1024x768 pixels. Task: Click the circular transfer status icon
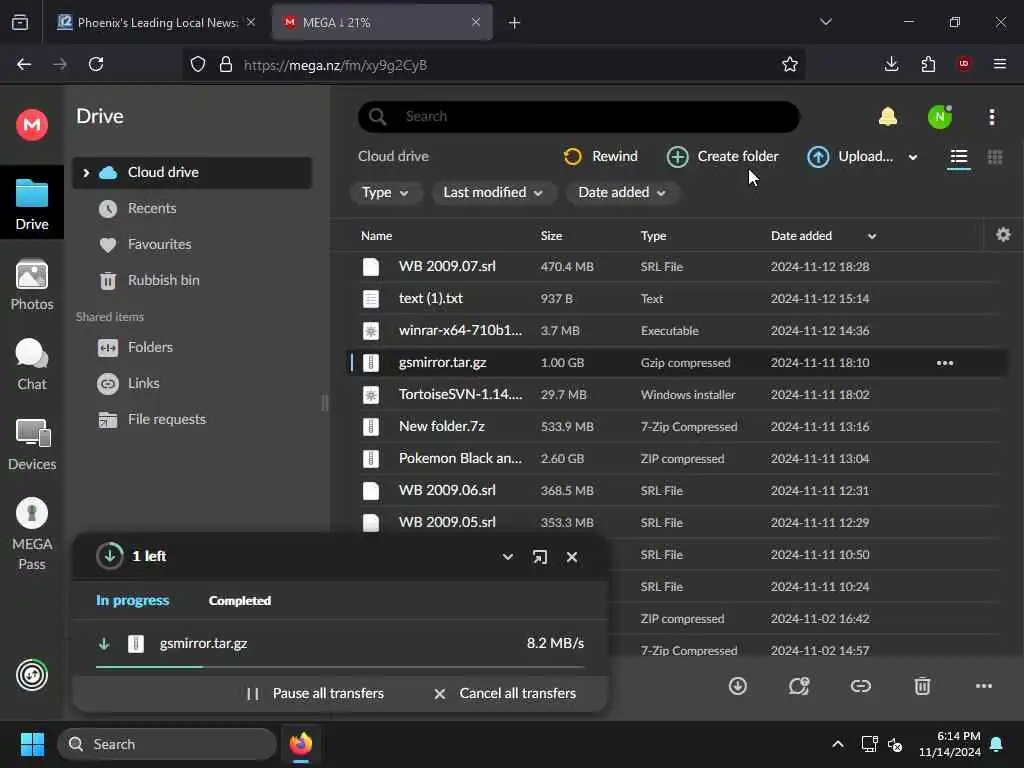[31, 675]
